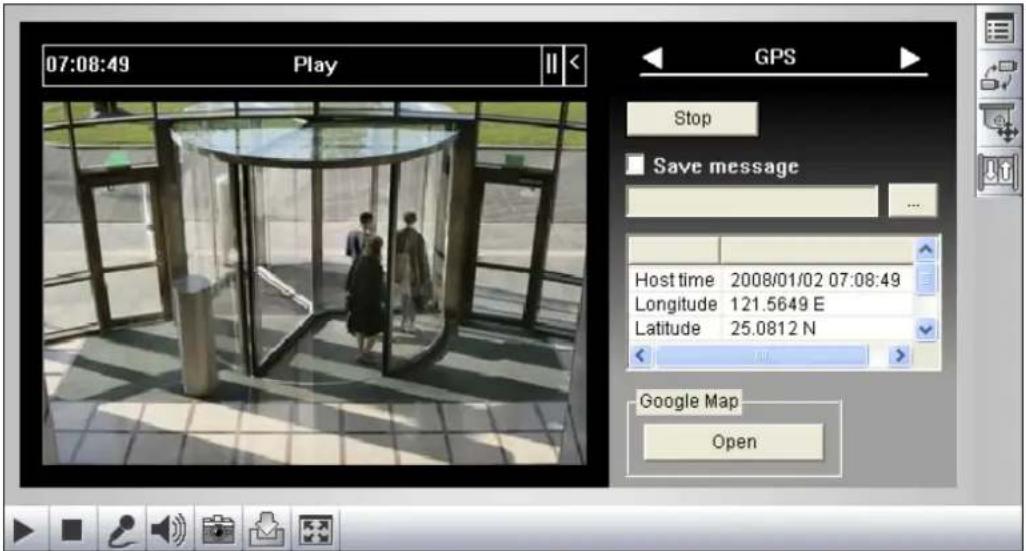Click the 121.5649 E value

pyautogui.click(x=777, y=304)
